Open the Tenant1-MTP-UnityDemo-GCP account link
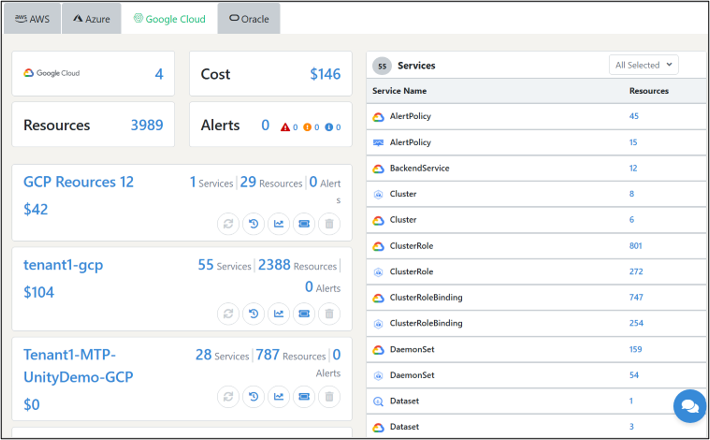Viewport: 710px width, 440px height. point(78,366)
